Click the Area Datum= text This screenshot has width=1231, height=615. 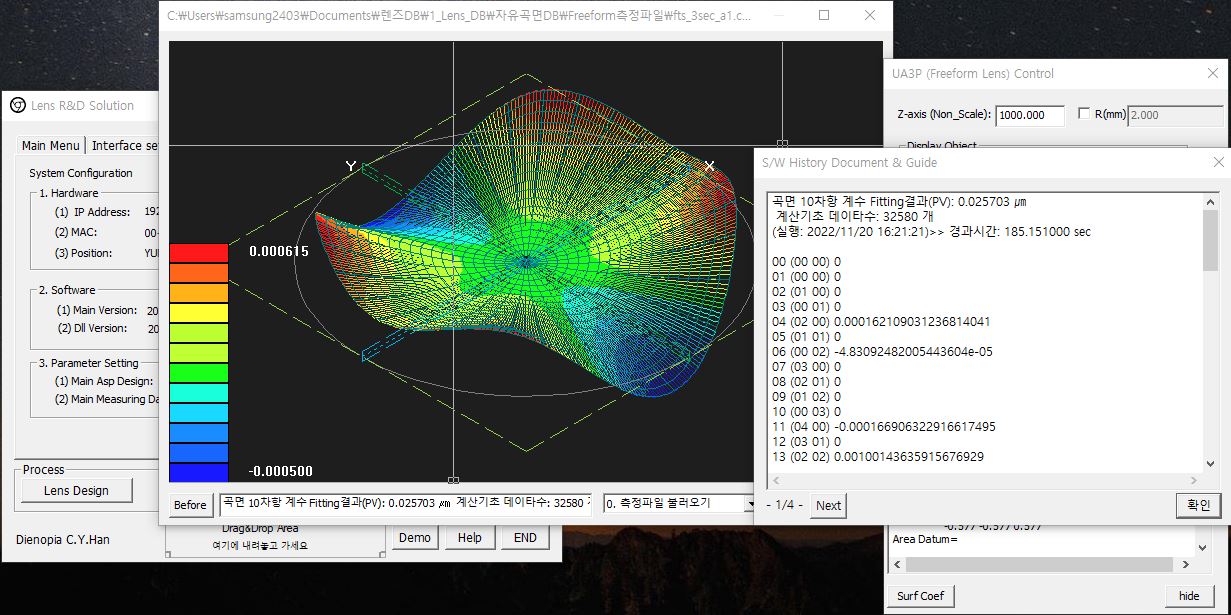pos(925,539)
